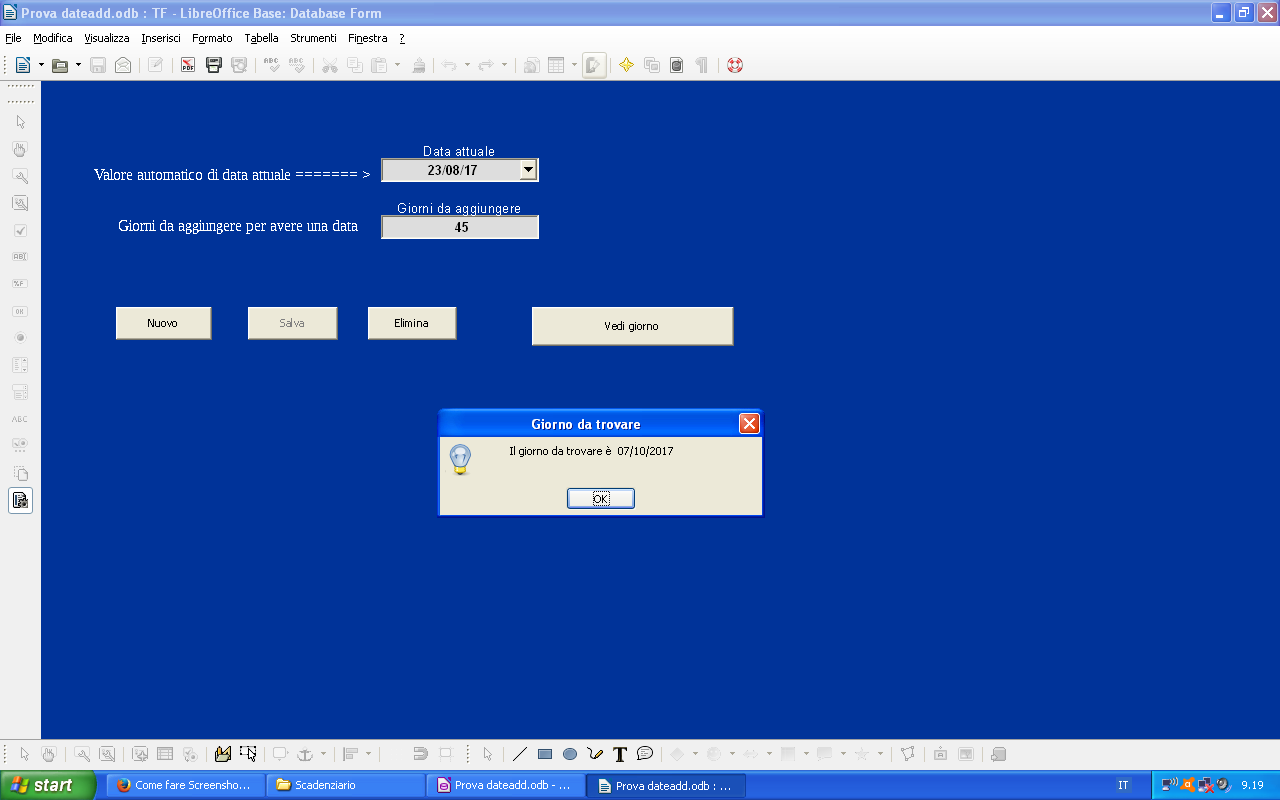The width and height of the screenshot is (1280, 800).
Task: Click the Navigator star icon
Action: (626, 65)
